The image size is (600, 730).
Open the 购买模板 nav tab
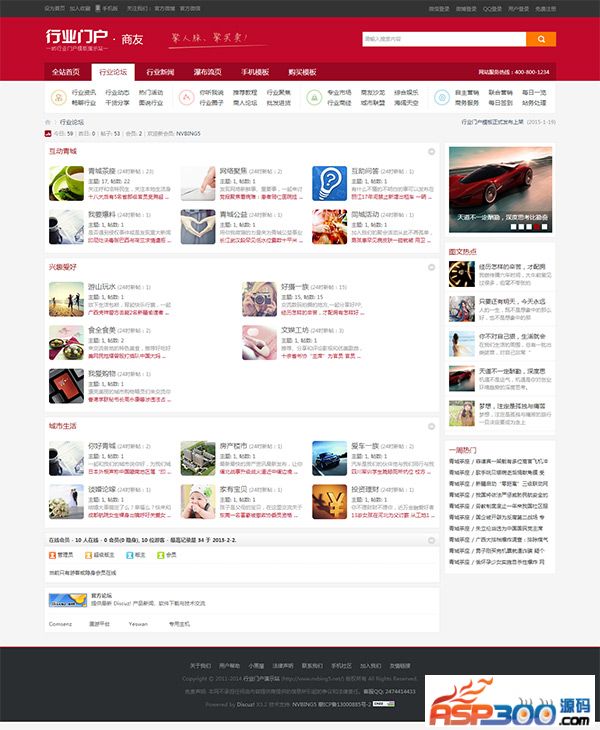pyautogui.click(x=302, y=72)
